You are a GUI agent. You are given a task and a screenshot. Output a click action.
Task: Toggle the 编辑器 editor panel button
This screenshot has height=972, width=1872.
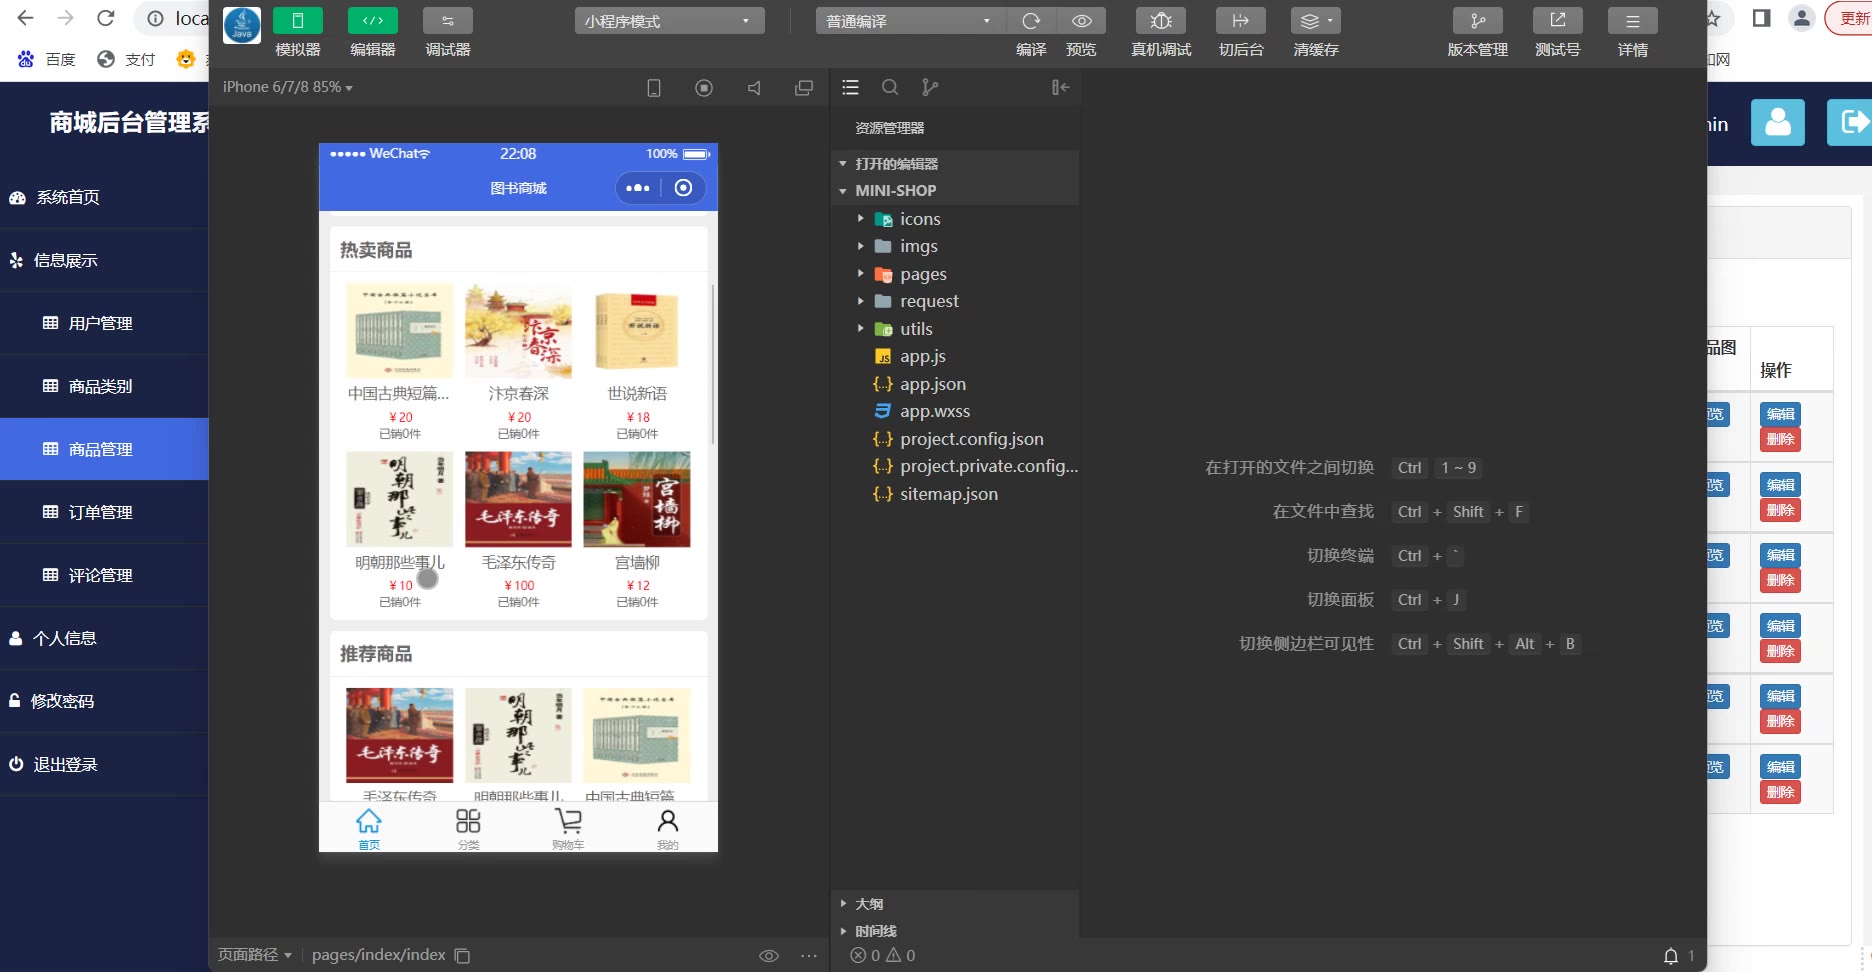pos(372,21)
